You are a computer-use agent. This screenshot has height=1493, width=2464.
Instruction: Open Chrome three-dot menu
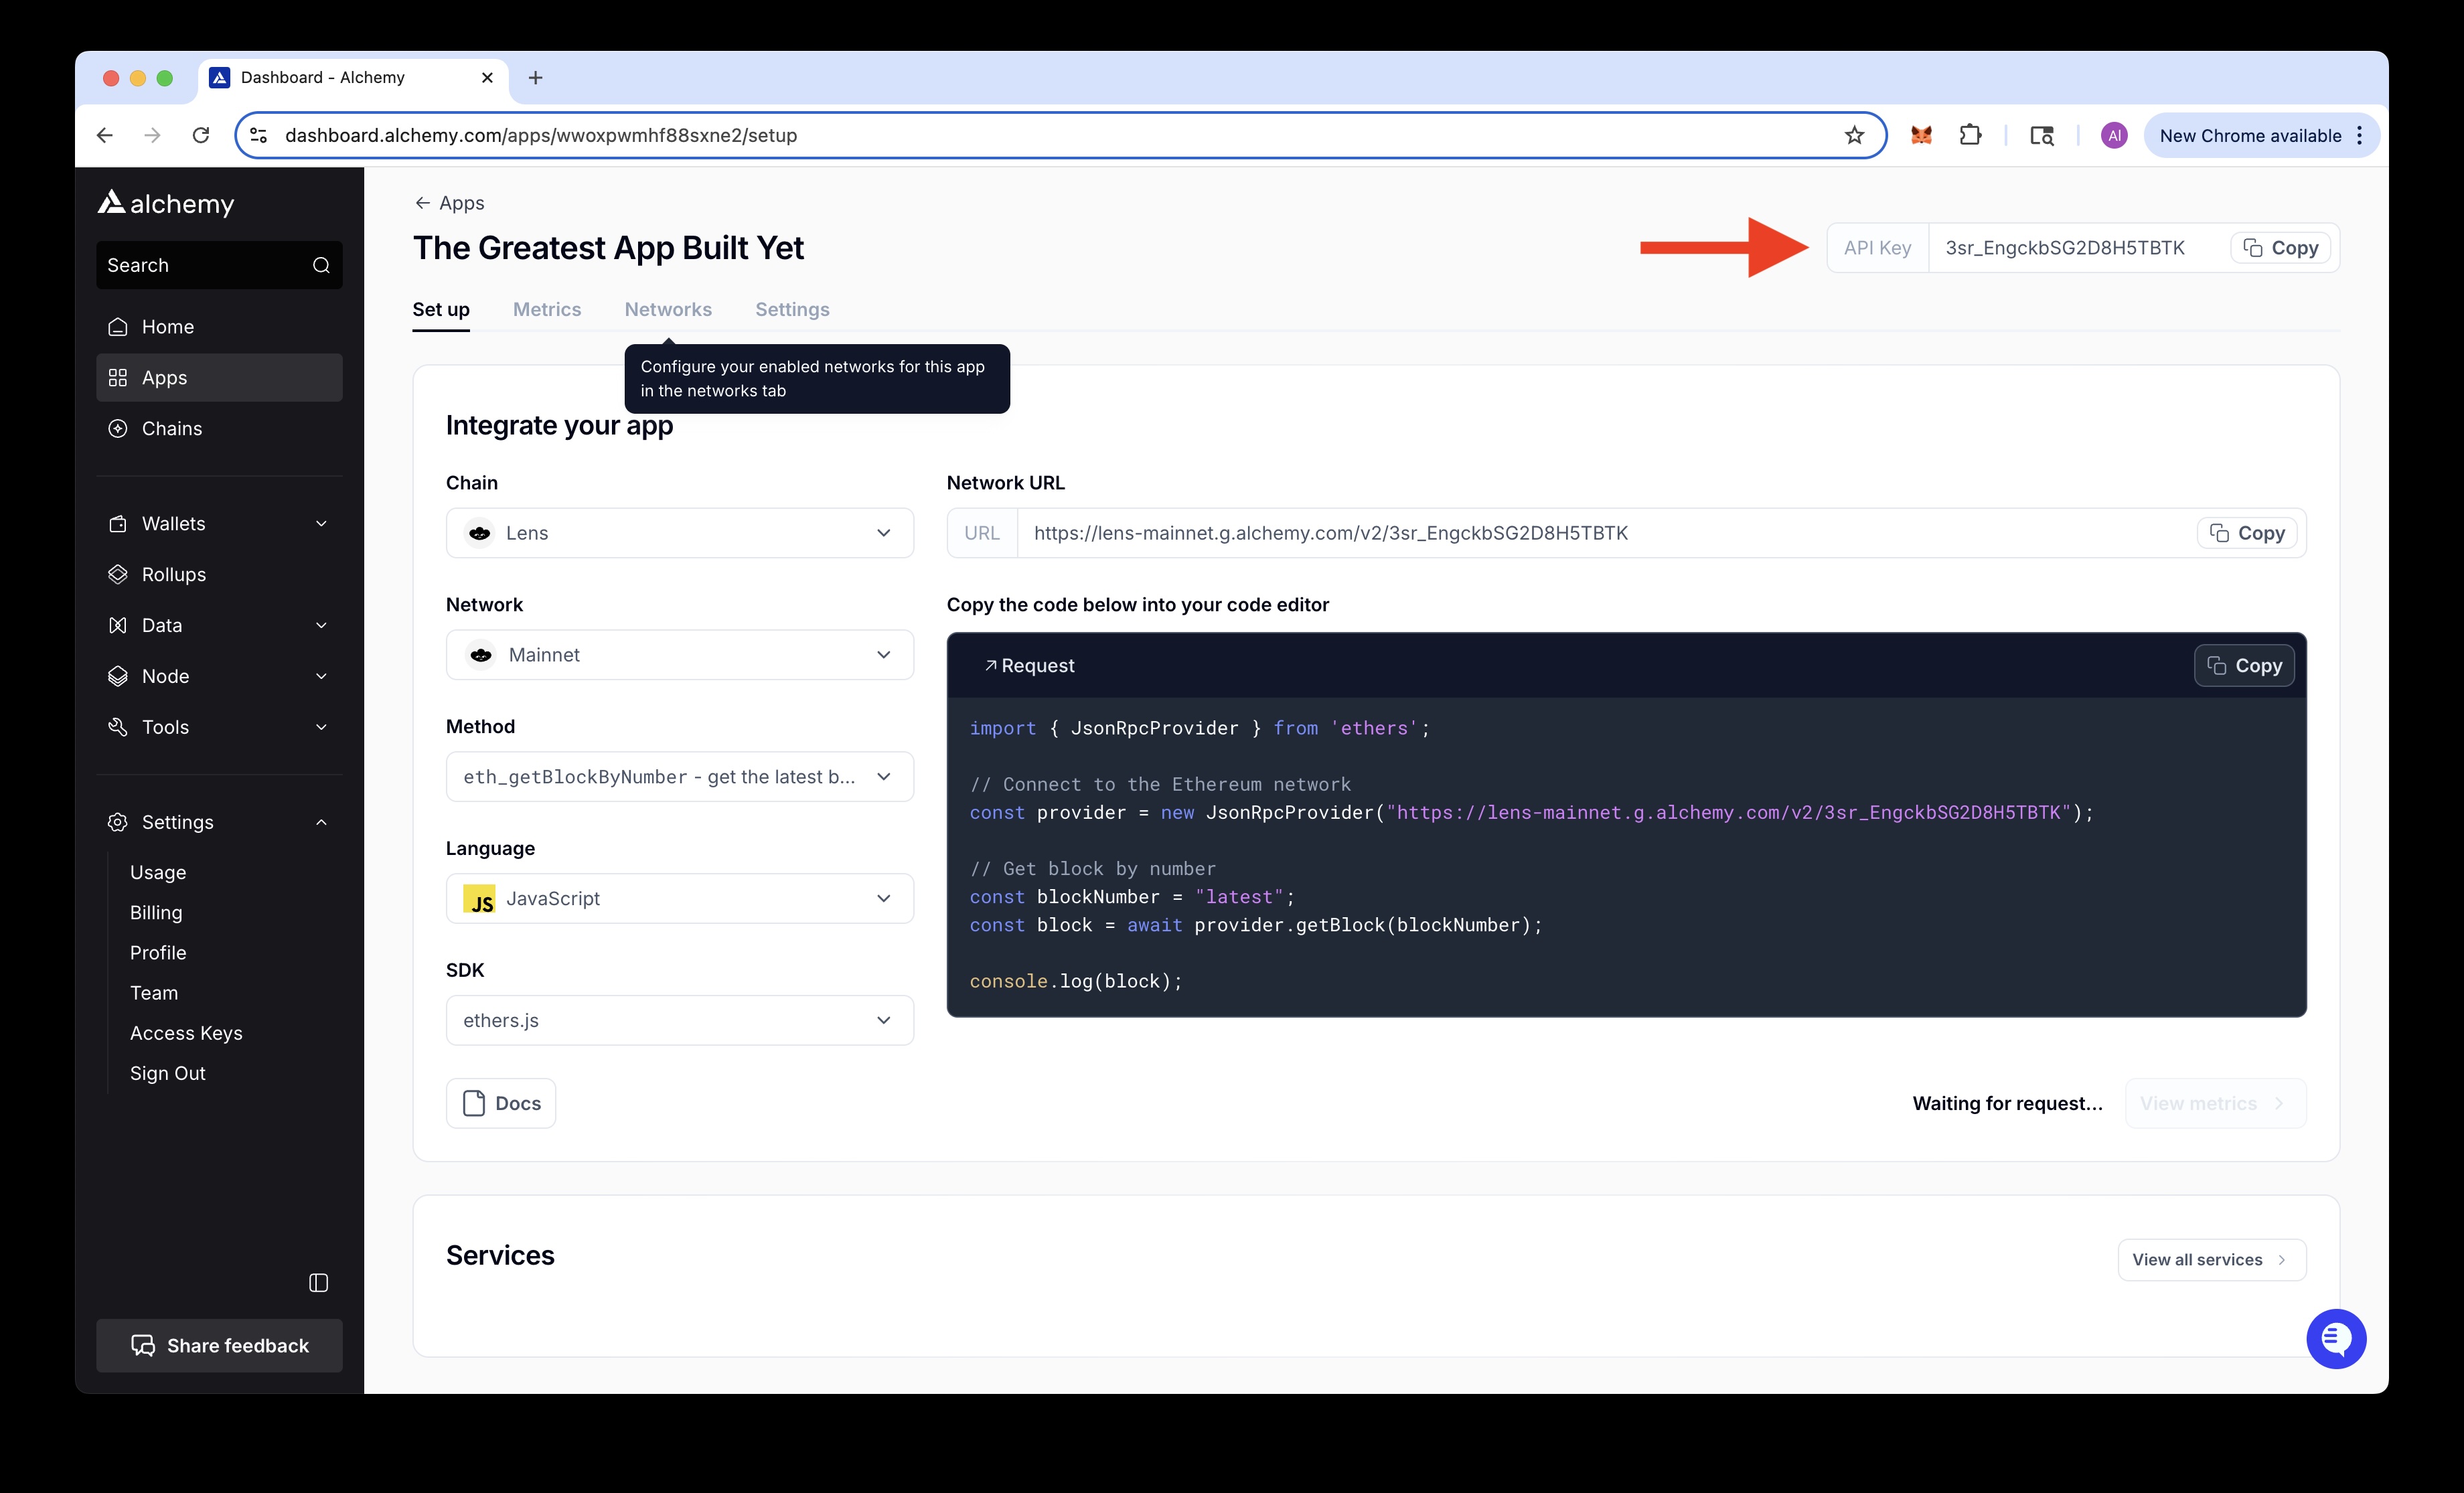tap(2359, 135)
